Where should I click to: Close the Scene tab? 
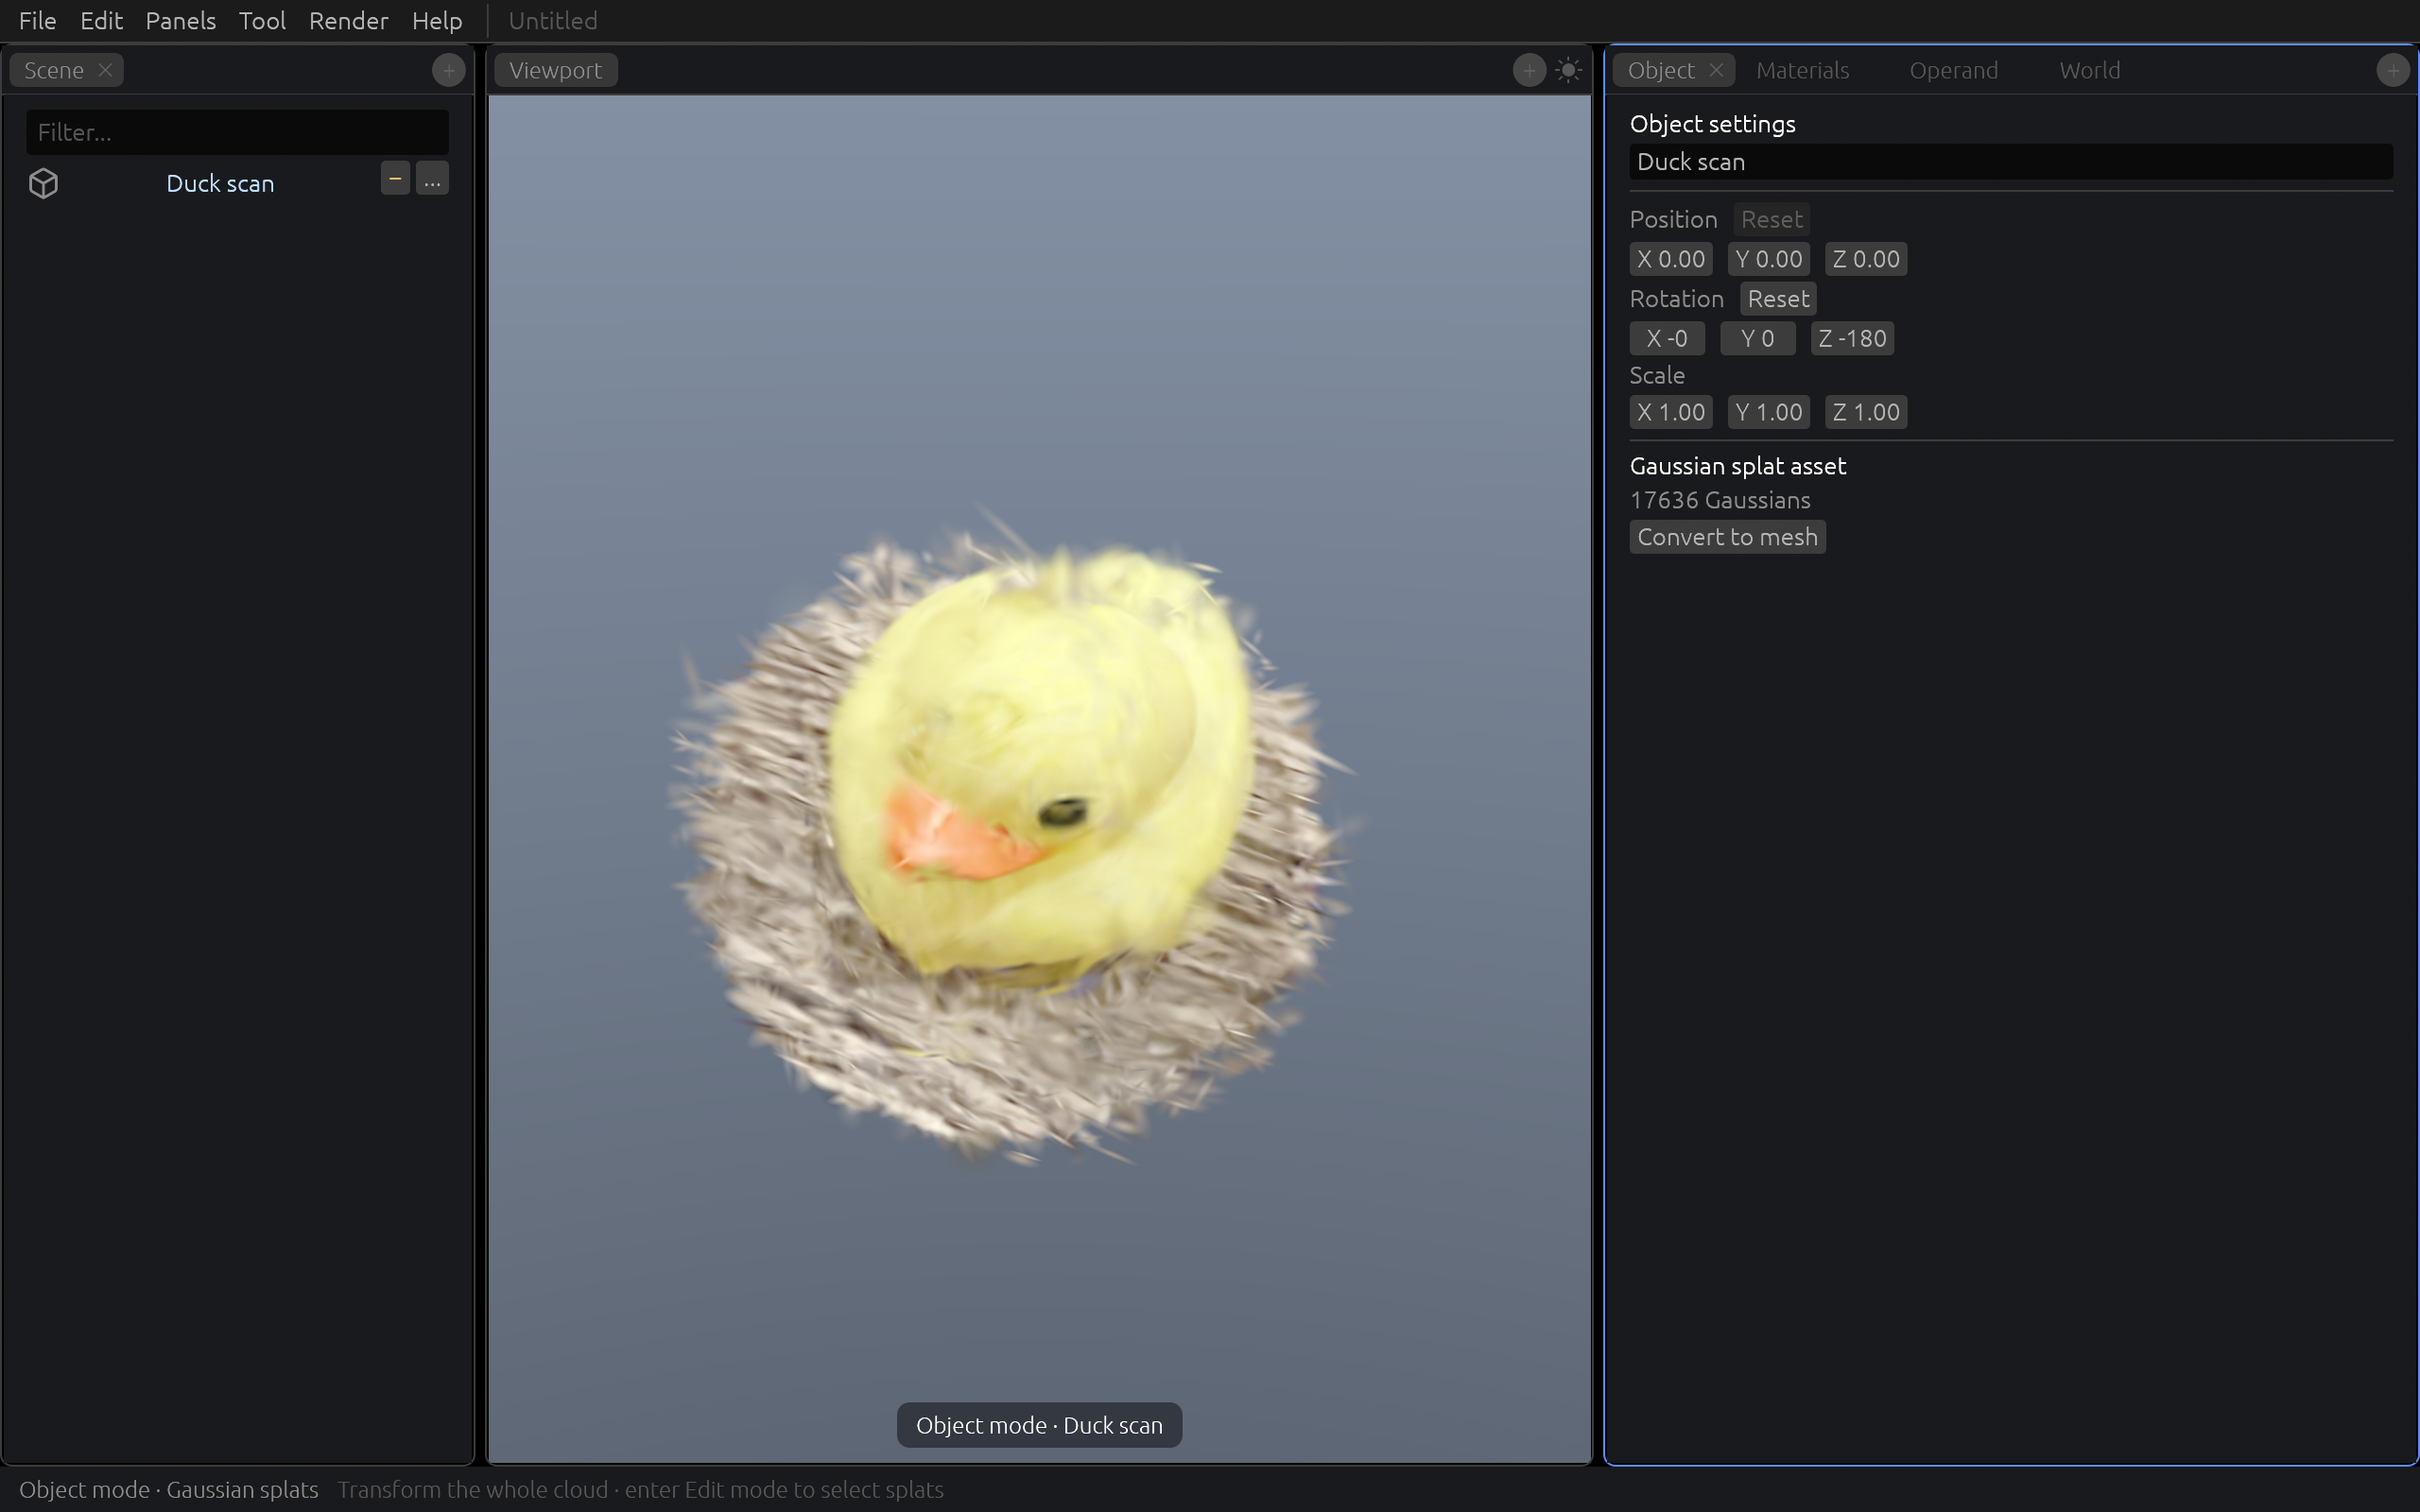[105, 70]
